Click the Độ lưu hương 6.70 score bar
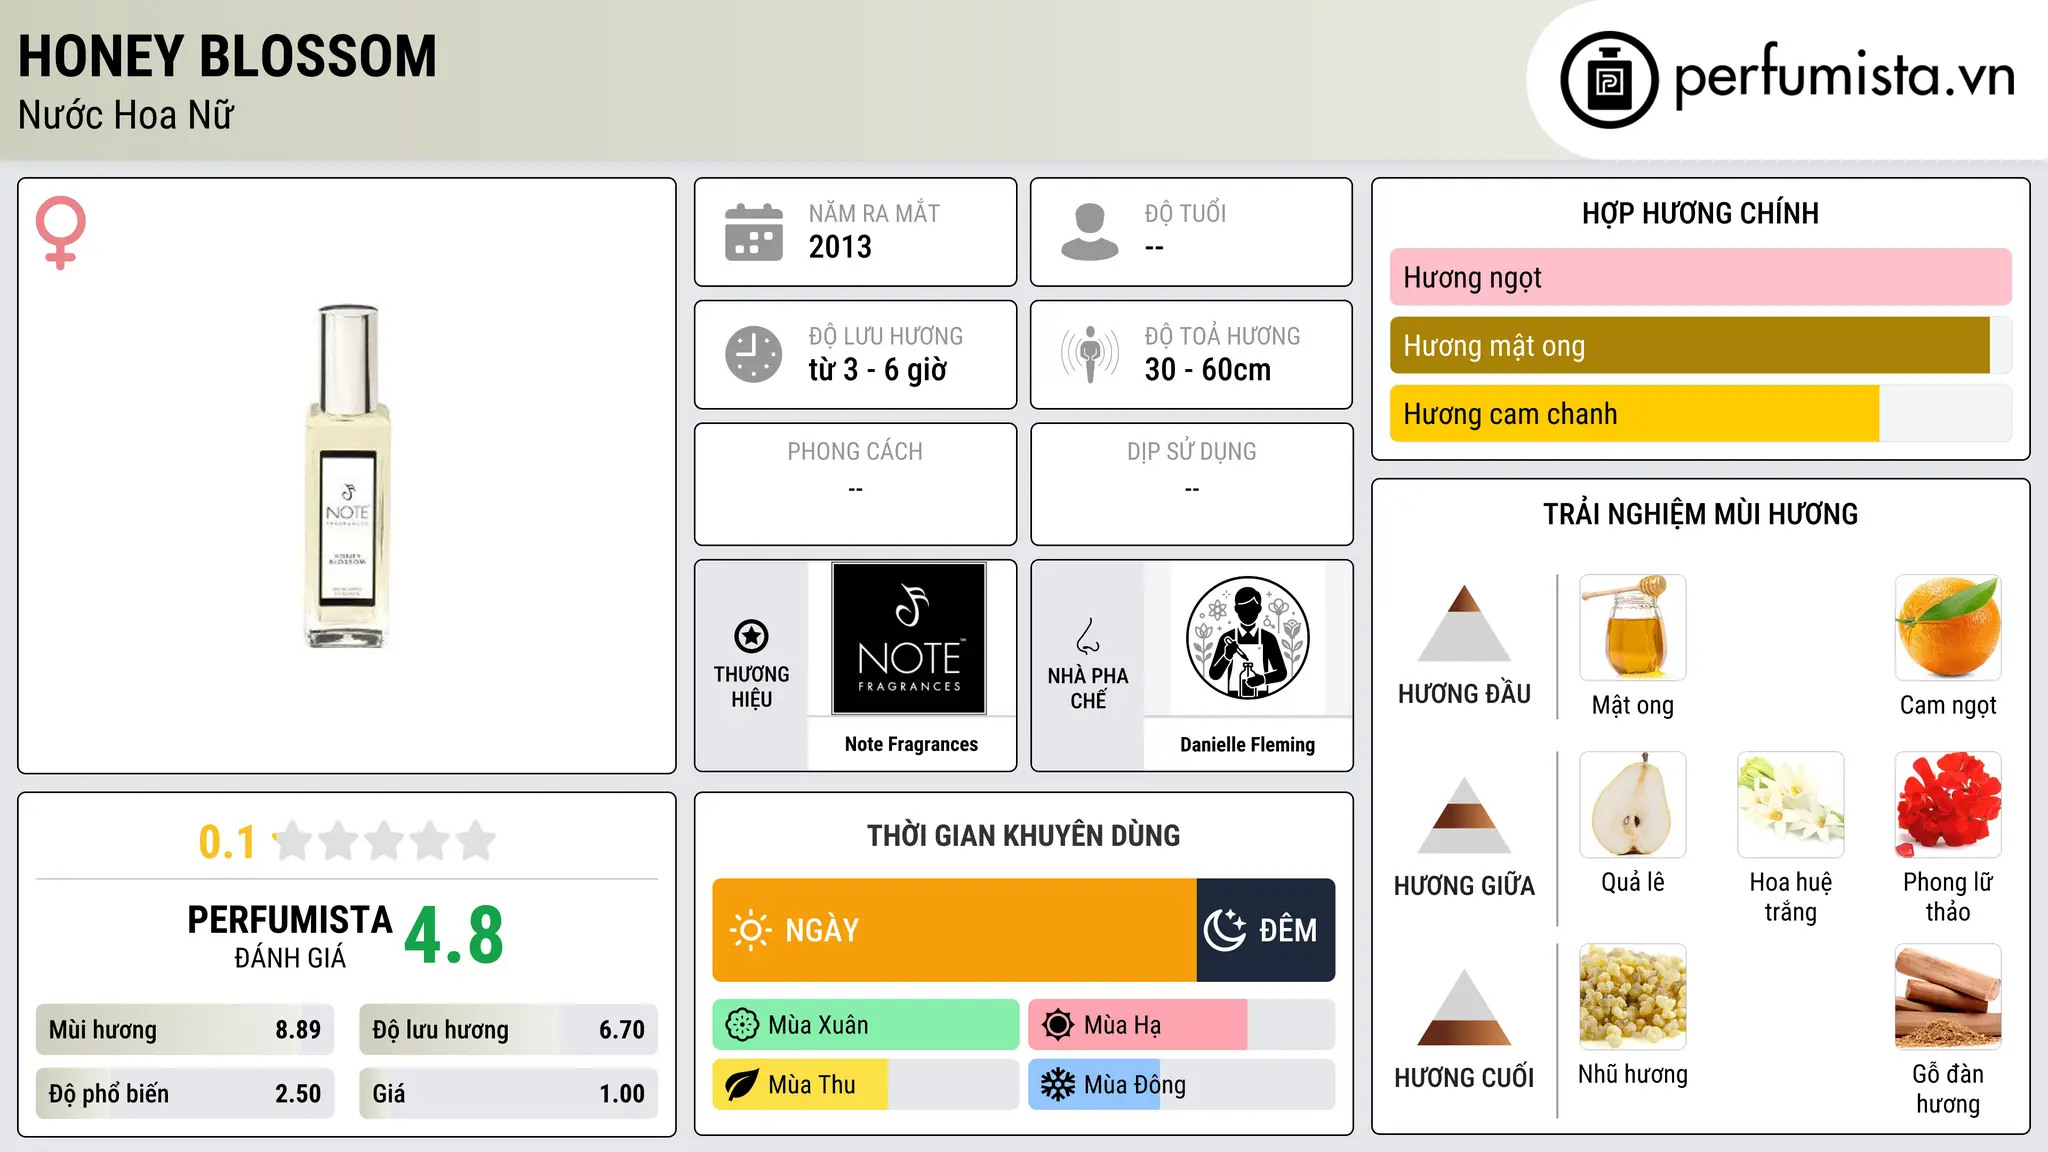 click(509, 1030)
